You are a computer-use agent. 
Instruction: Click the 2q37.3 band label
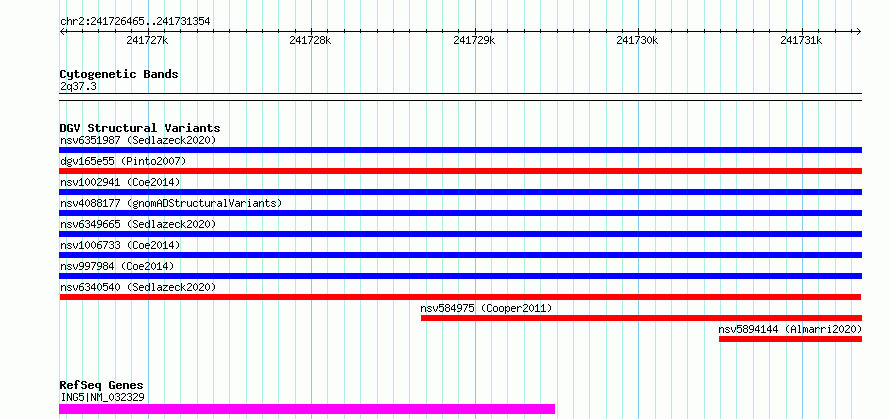click(x=78, y=86)
